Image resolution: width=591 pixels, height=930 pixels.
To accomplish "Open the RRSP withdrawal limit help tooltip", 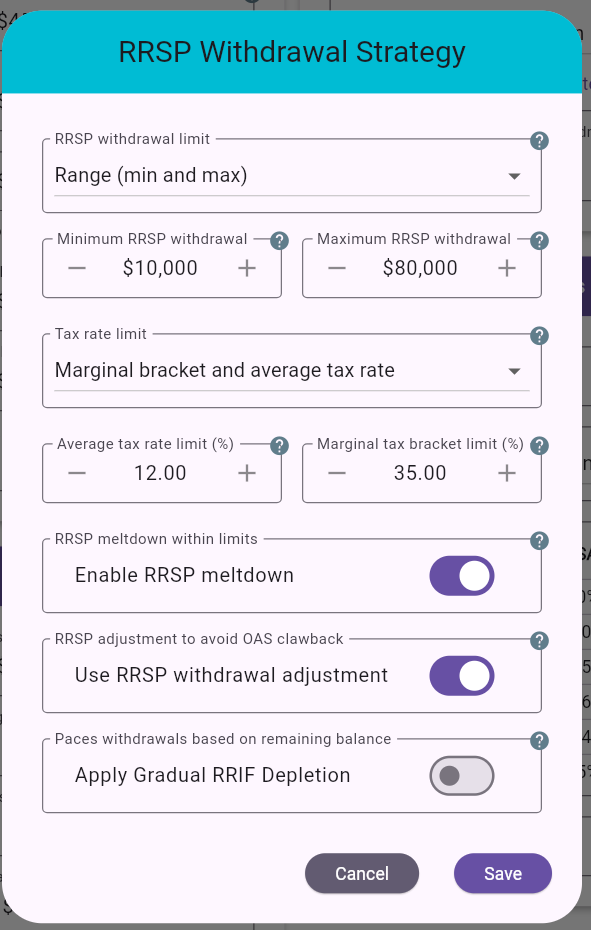I will [x=539, y=141].
